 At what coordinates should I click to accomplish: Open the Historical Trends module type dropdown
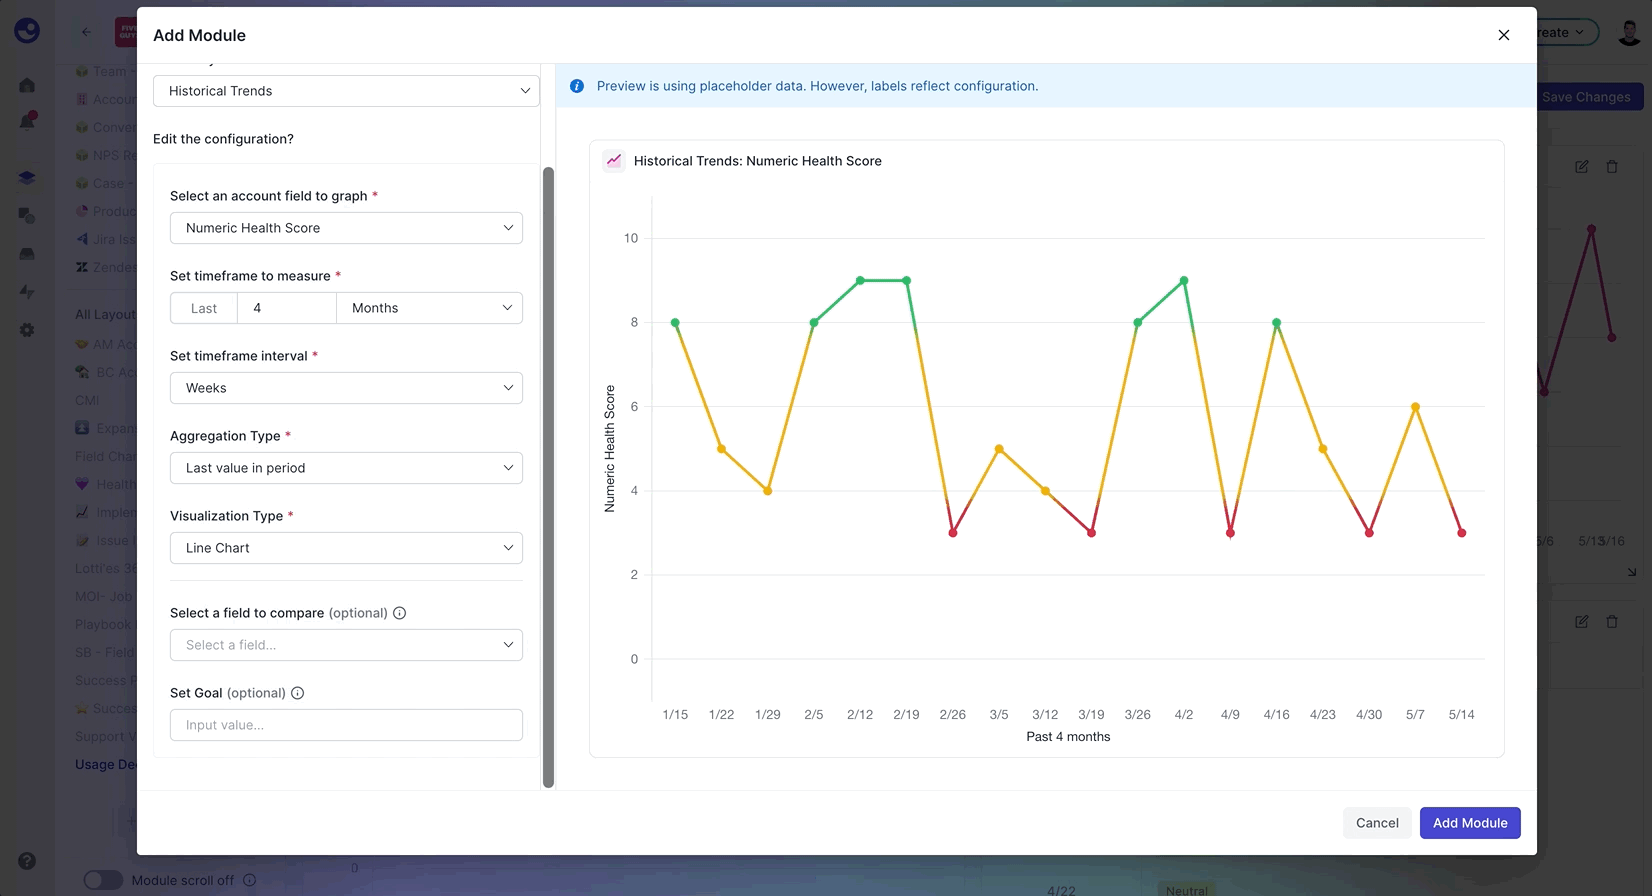pyautogui.click(x=346, y=91)
